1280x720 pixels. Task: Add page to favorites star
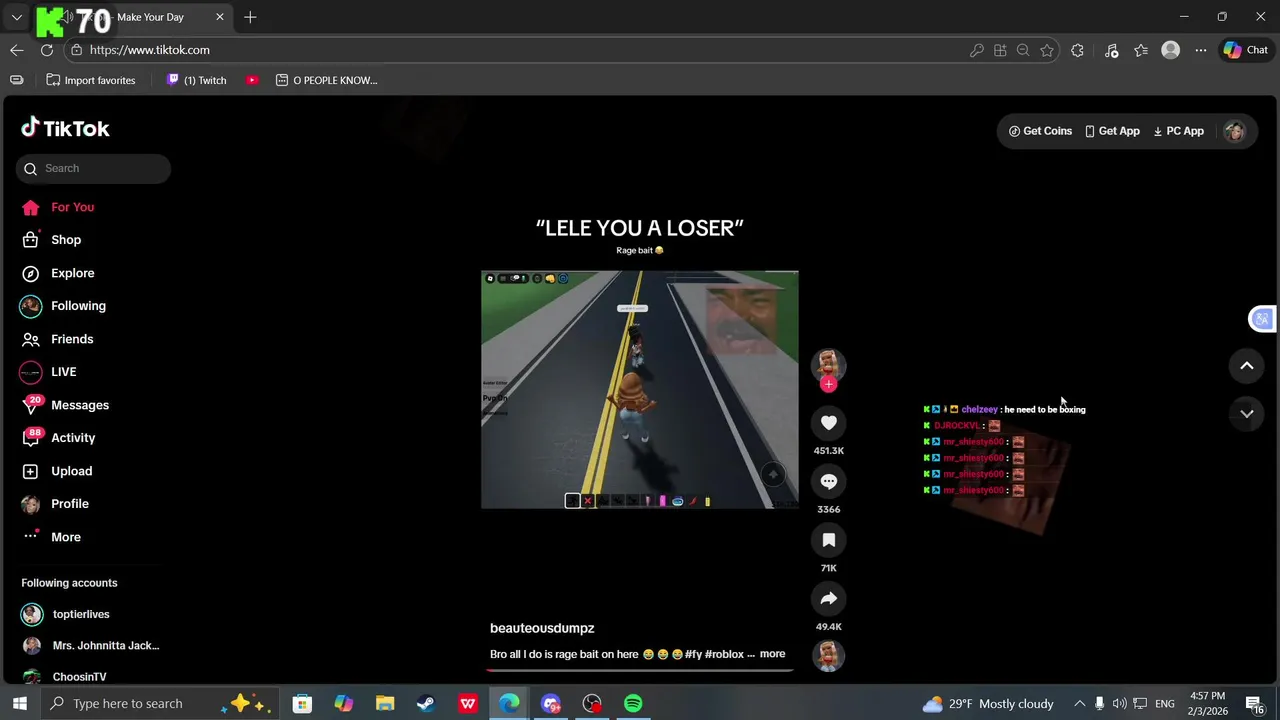1047,50
